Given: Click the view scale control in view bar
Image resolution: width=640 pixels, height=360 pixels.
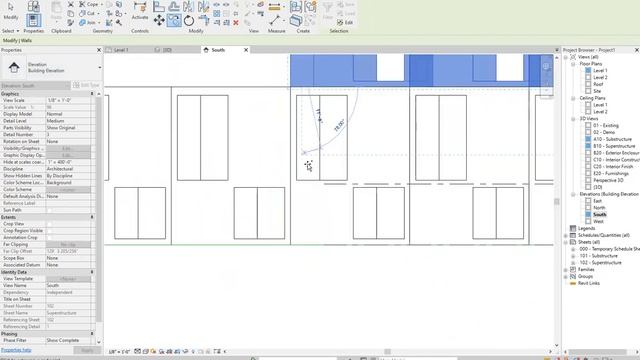Looking at the screenshot, I should [119, 351].
